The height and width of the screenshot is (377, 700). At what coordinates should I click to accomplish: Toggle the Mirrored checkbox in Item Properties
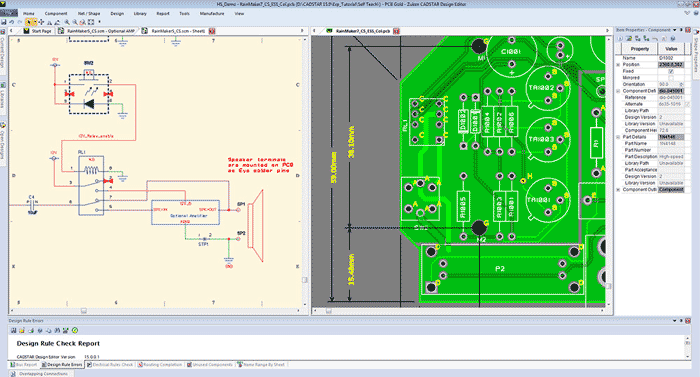pos(671,78)
